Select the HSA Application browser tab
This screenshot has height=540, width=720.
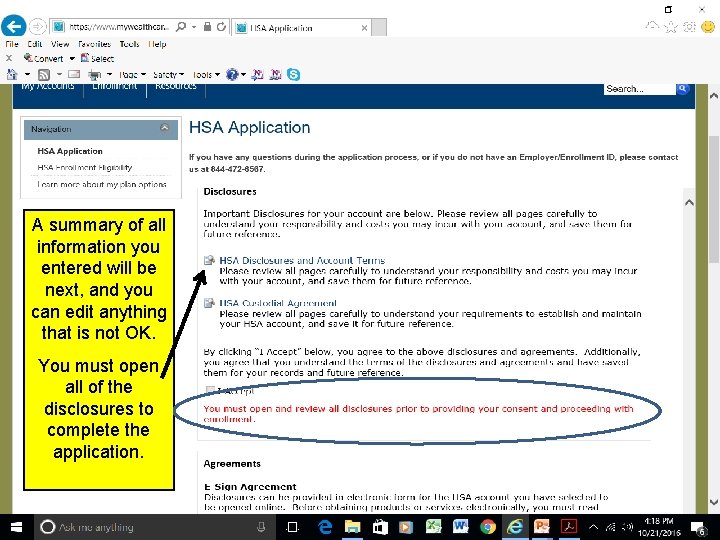tap(301, 28)
